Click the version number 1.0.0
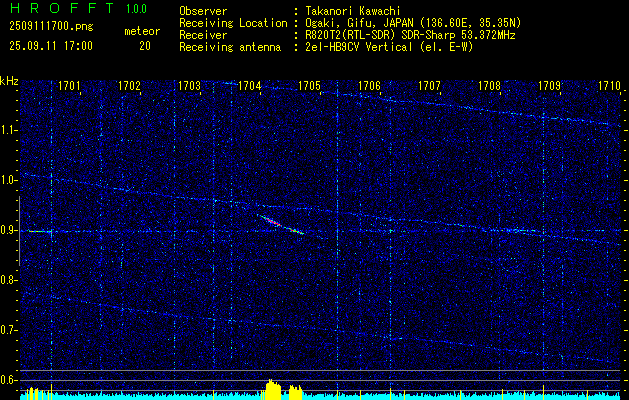The height and width of the screenshot is (400, 629). [x=136, y=8]
